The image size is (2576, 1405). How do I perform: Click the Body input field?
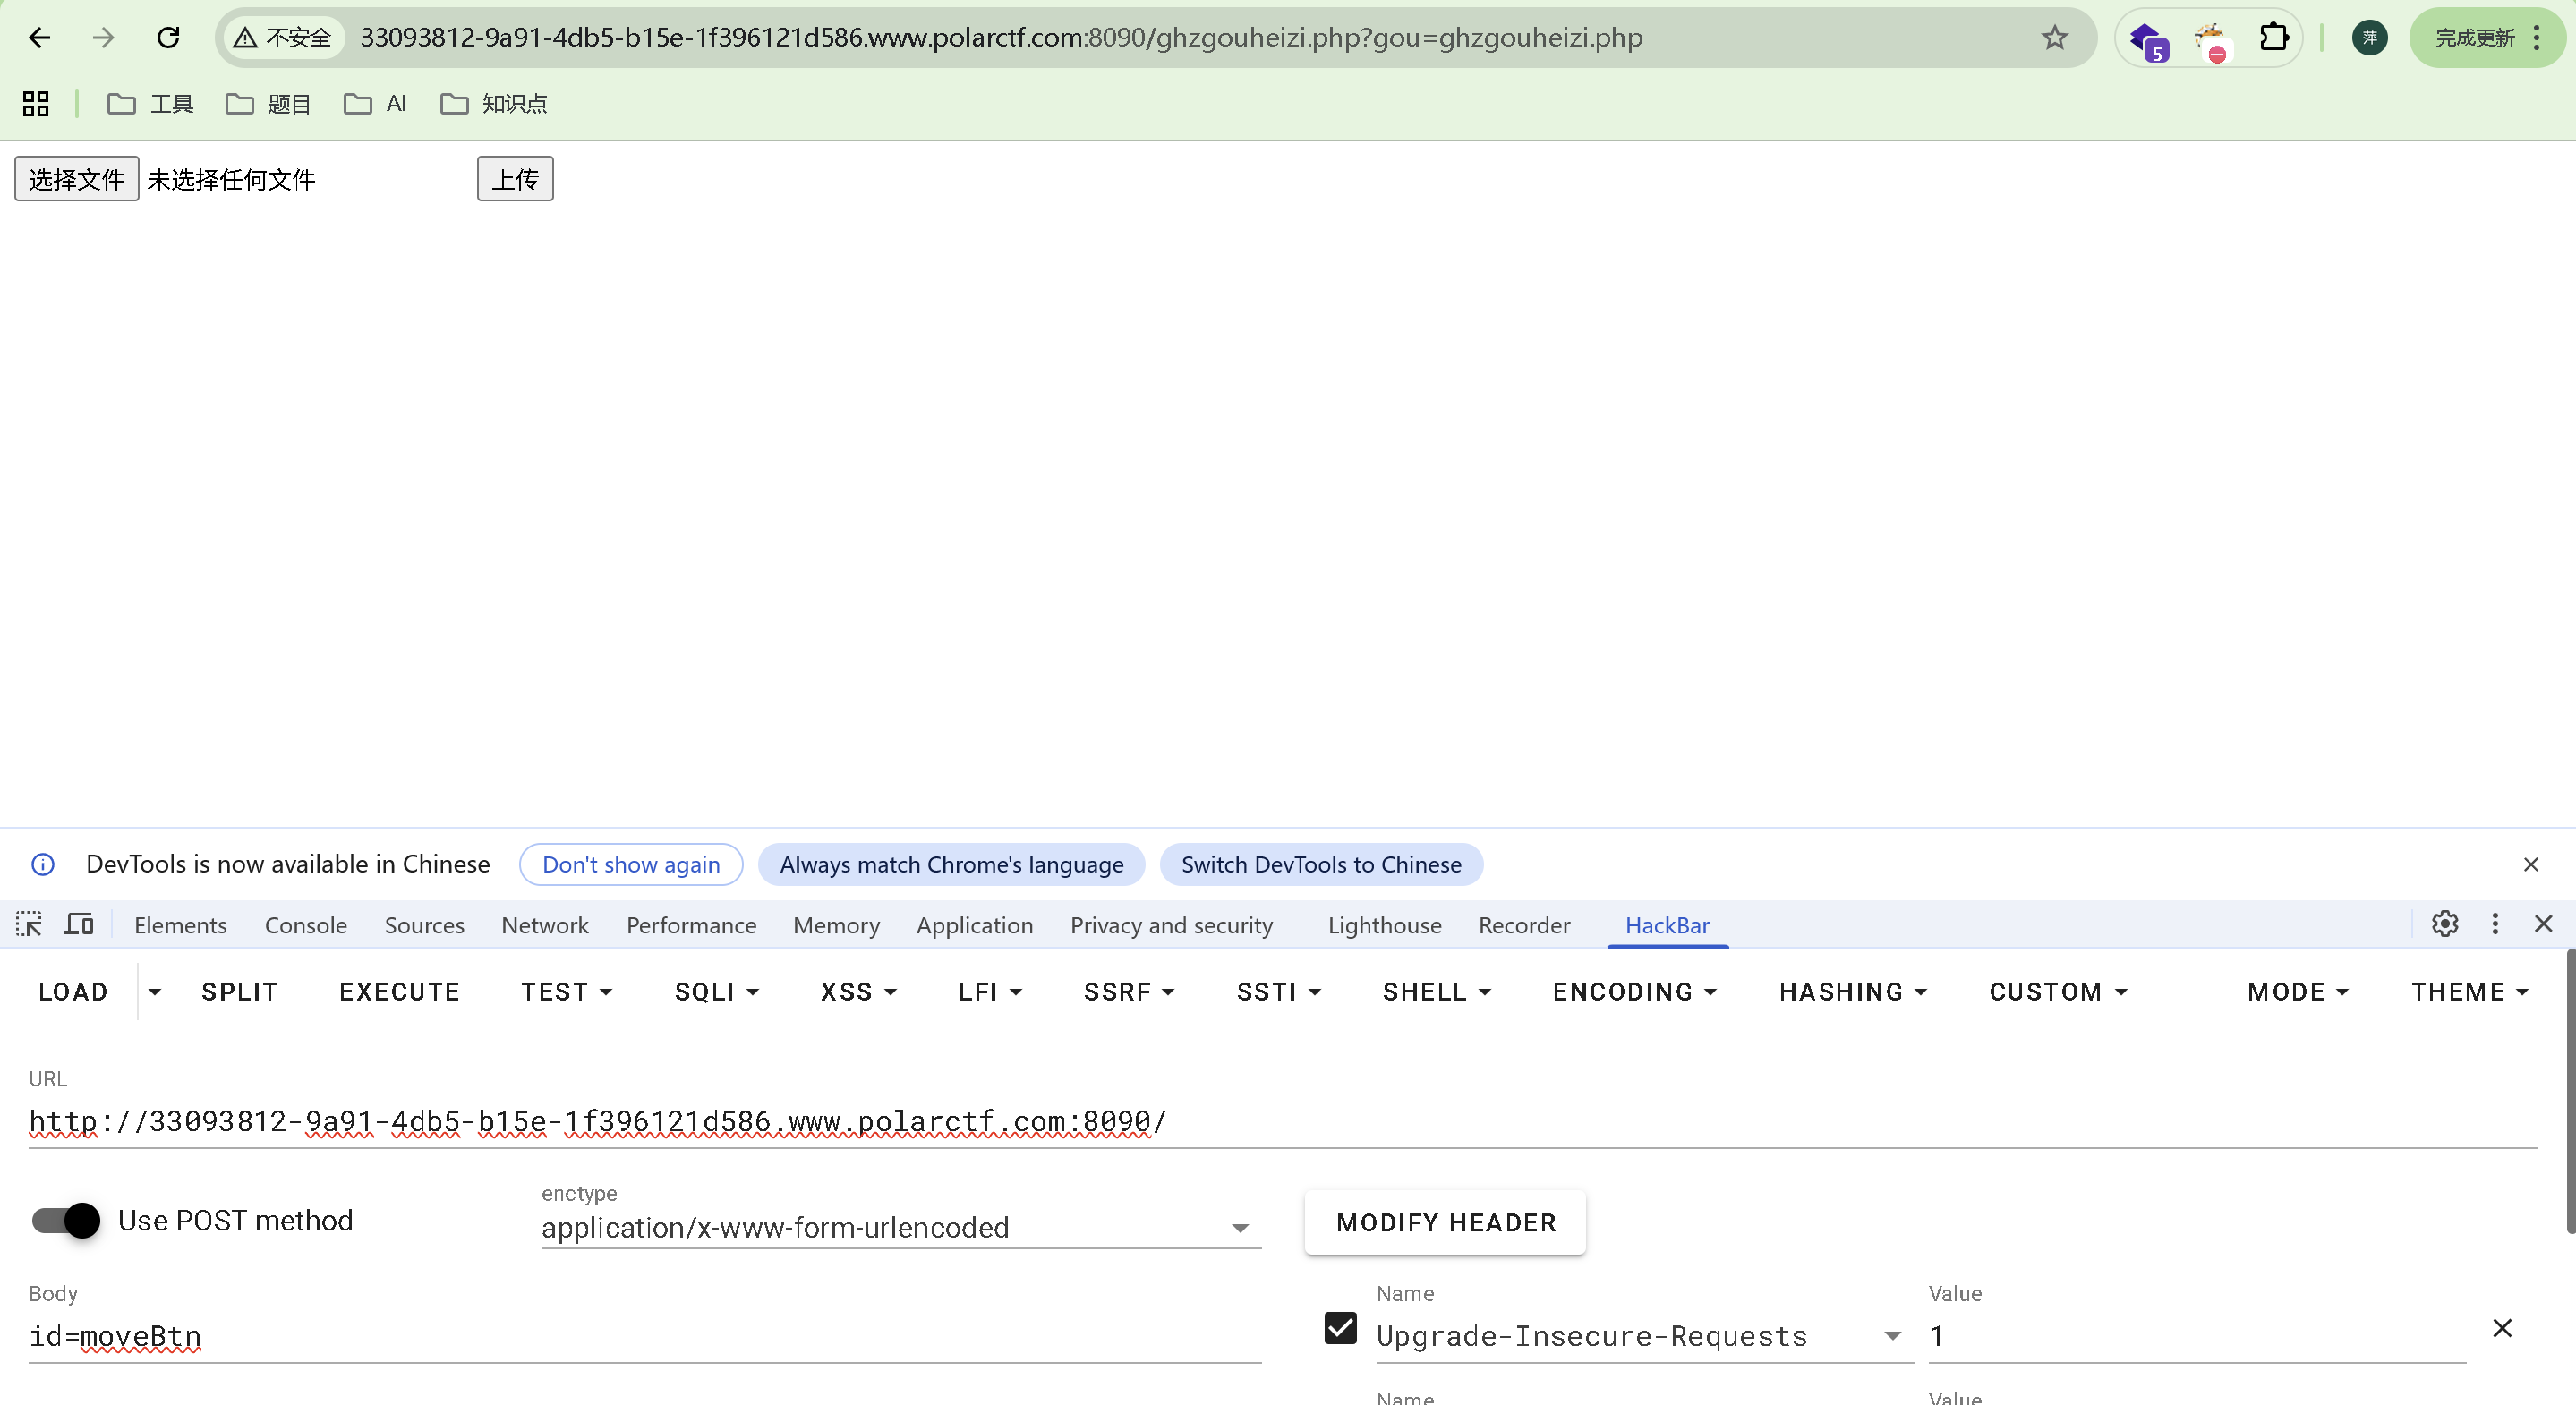644,1336
